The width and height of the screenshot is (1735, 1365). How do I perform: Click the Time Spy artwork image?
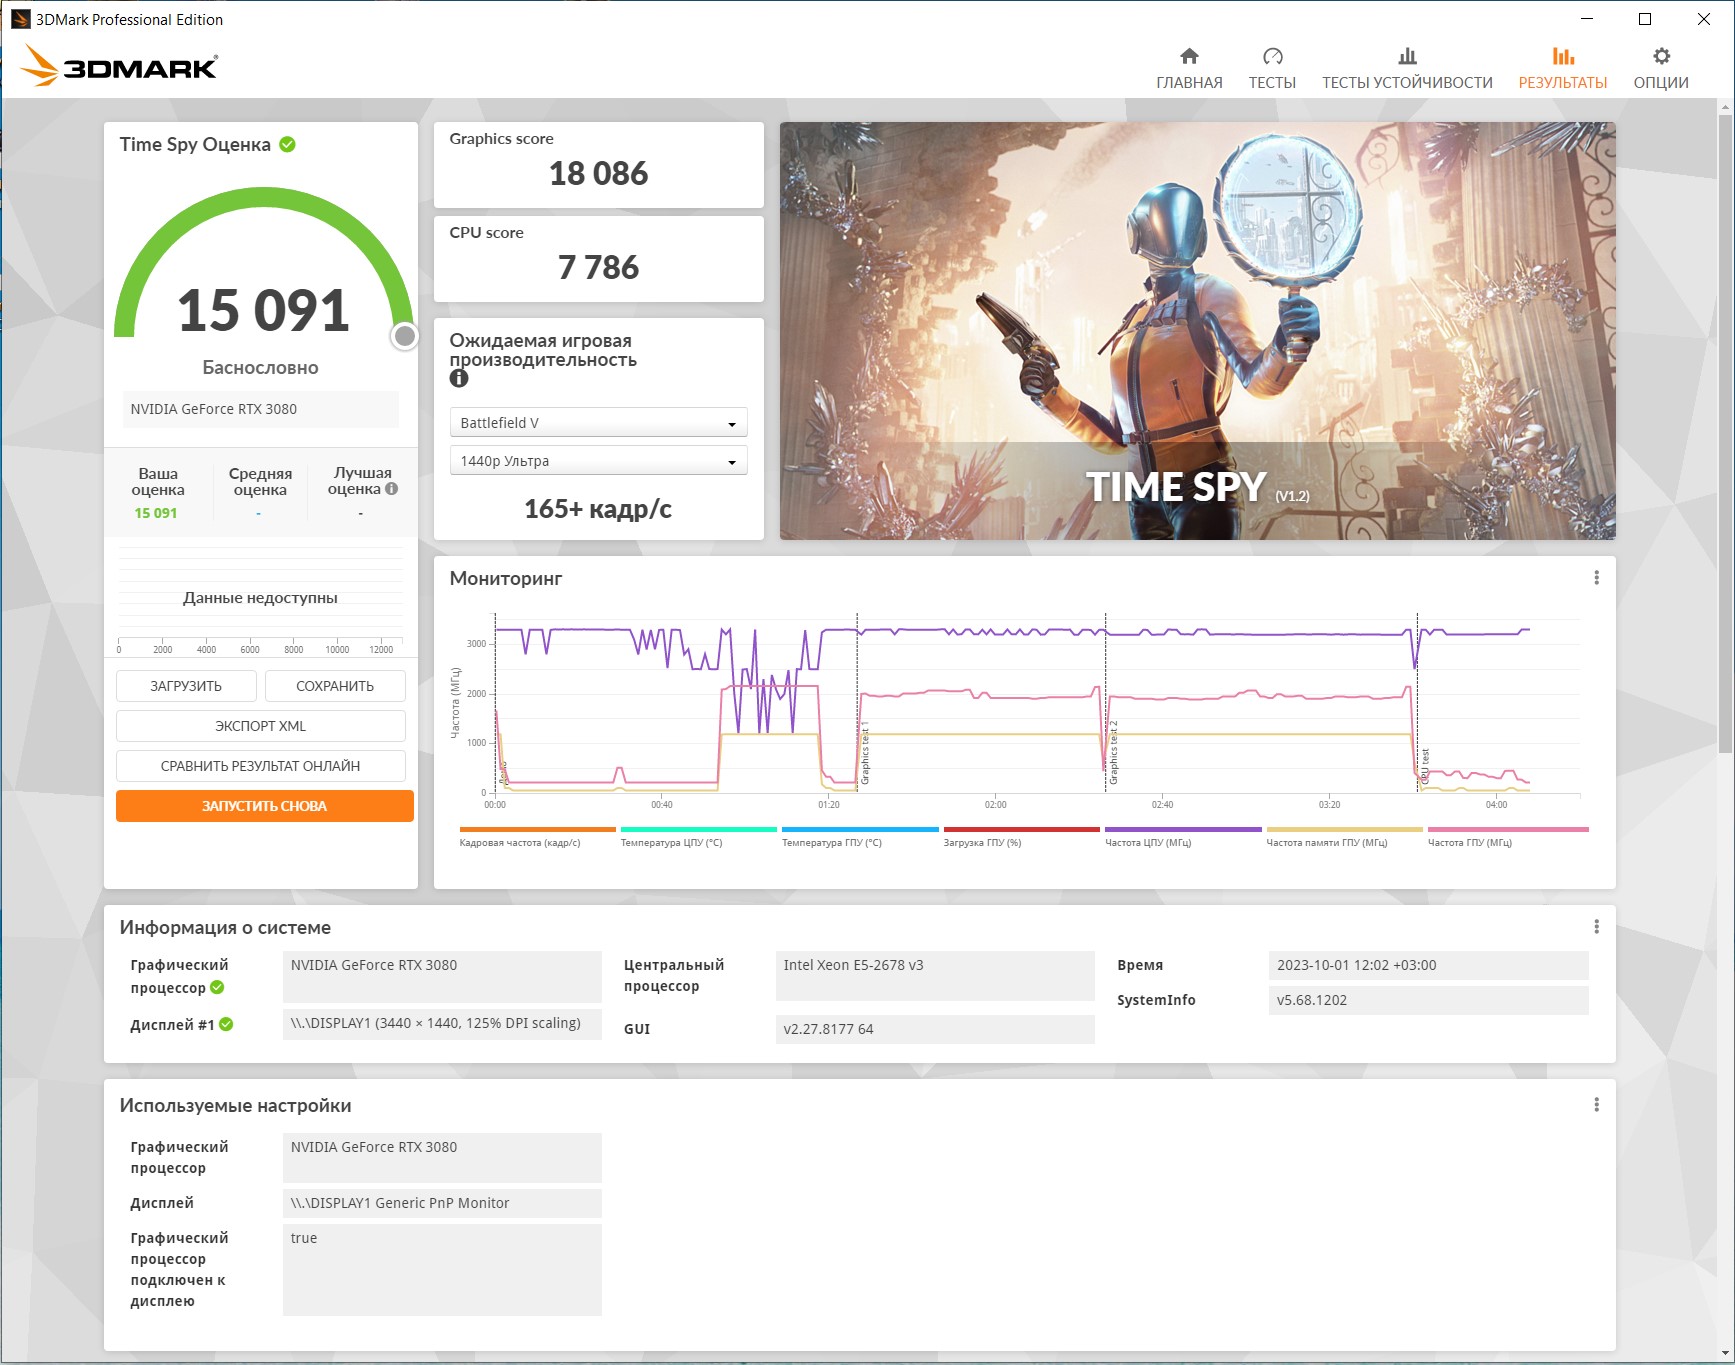pos(1197,331)
